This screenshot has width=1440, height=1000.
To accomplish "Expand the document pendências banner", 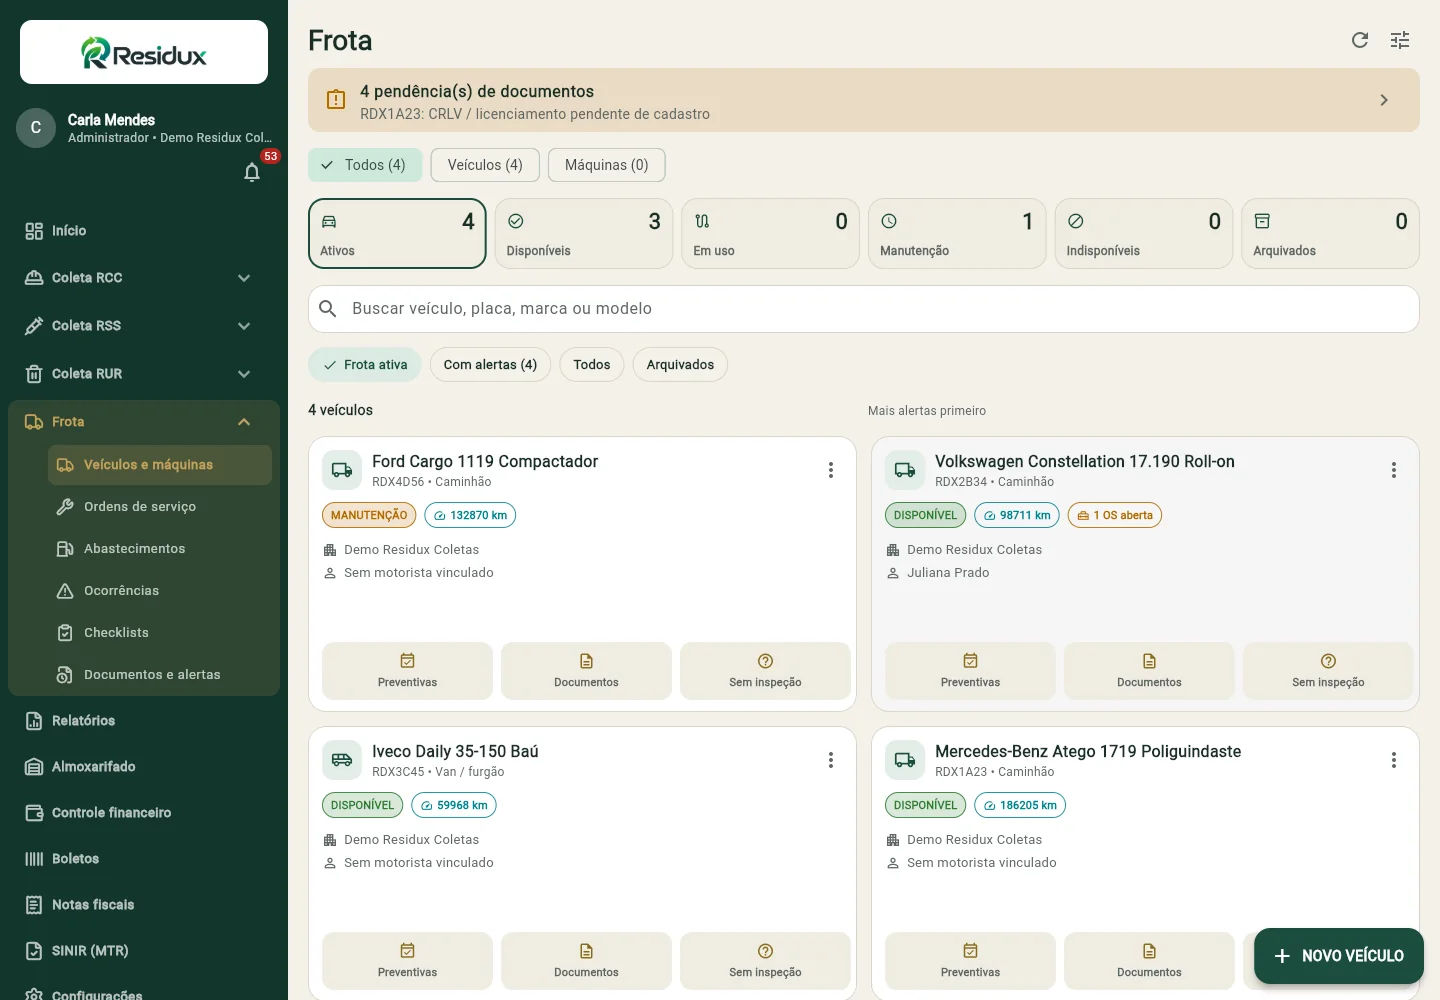I will pos(864,100).
